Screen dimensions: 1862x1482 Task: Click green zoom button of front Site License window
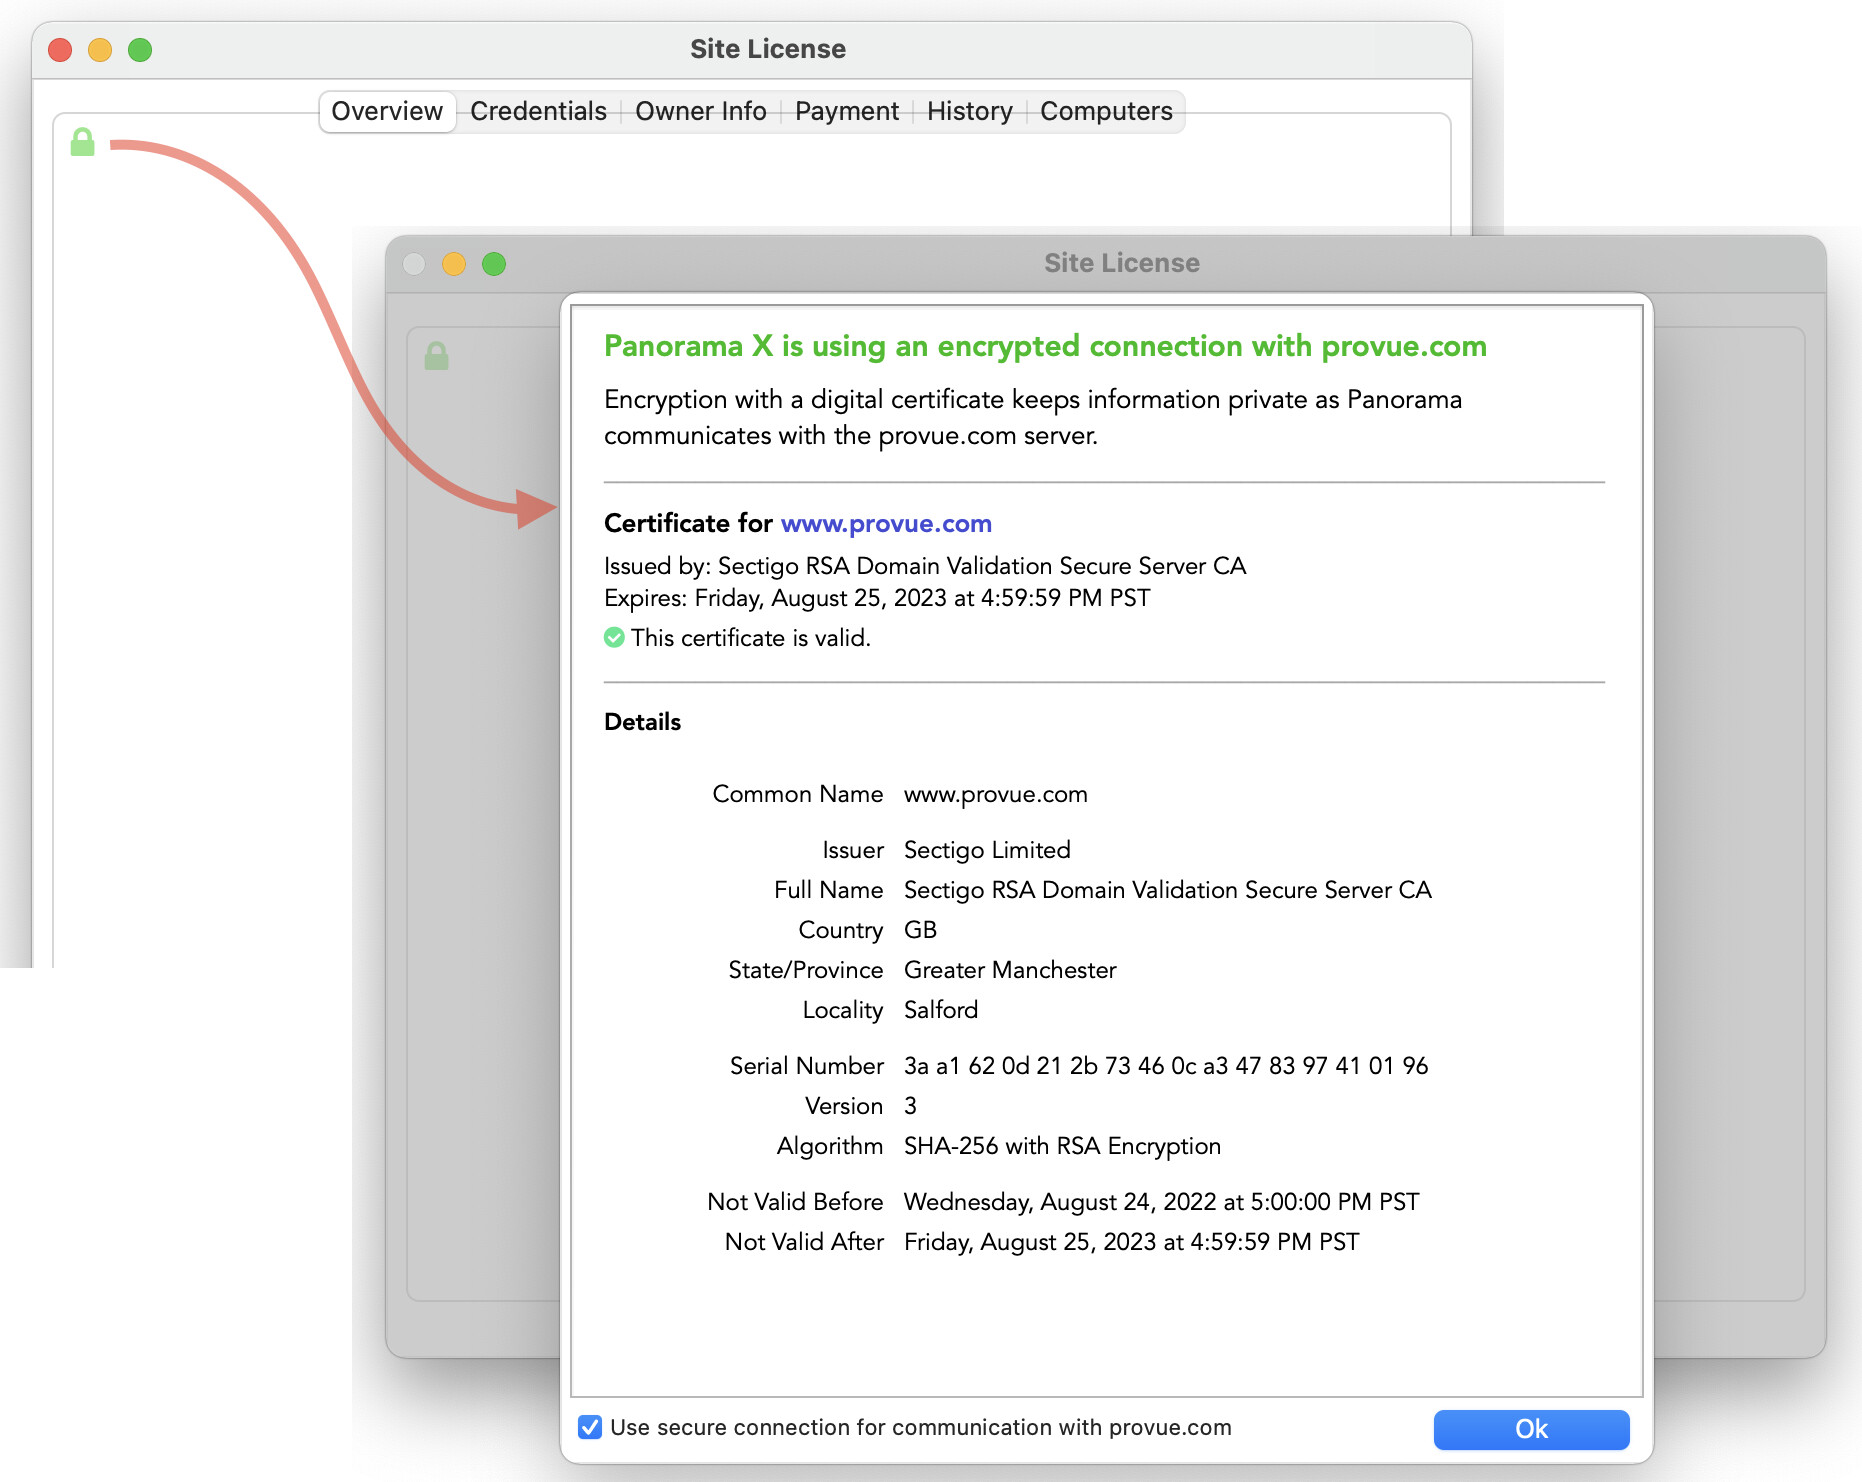(x=494, y=263)
